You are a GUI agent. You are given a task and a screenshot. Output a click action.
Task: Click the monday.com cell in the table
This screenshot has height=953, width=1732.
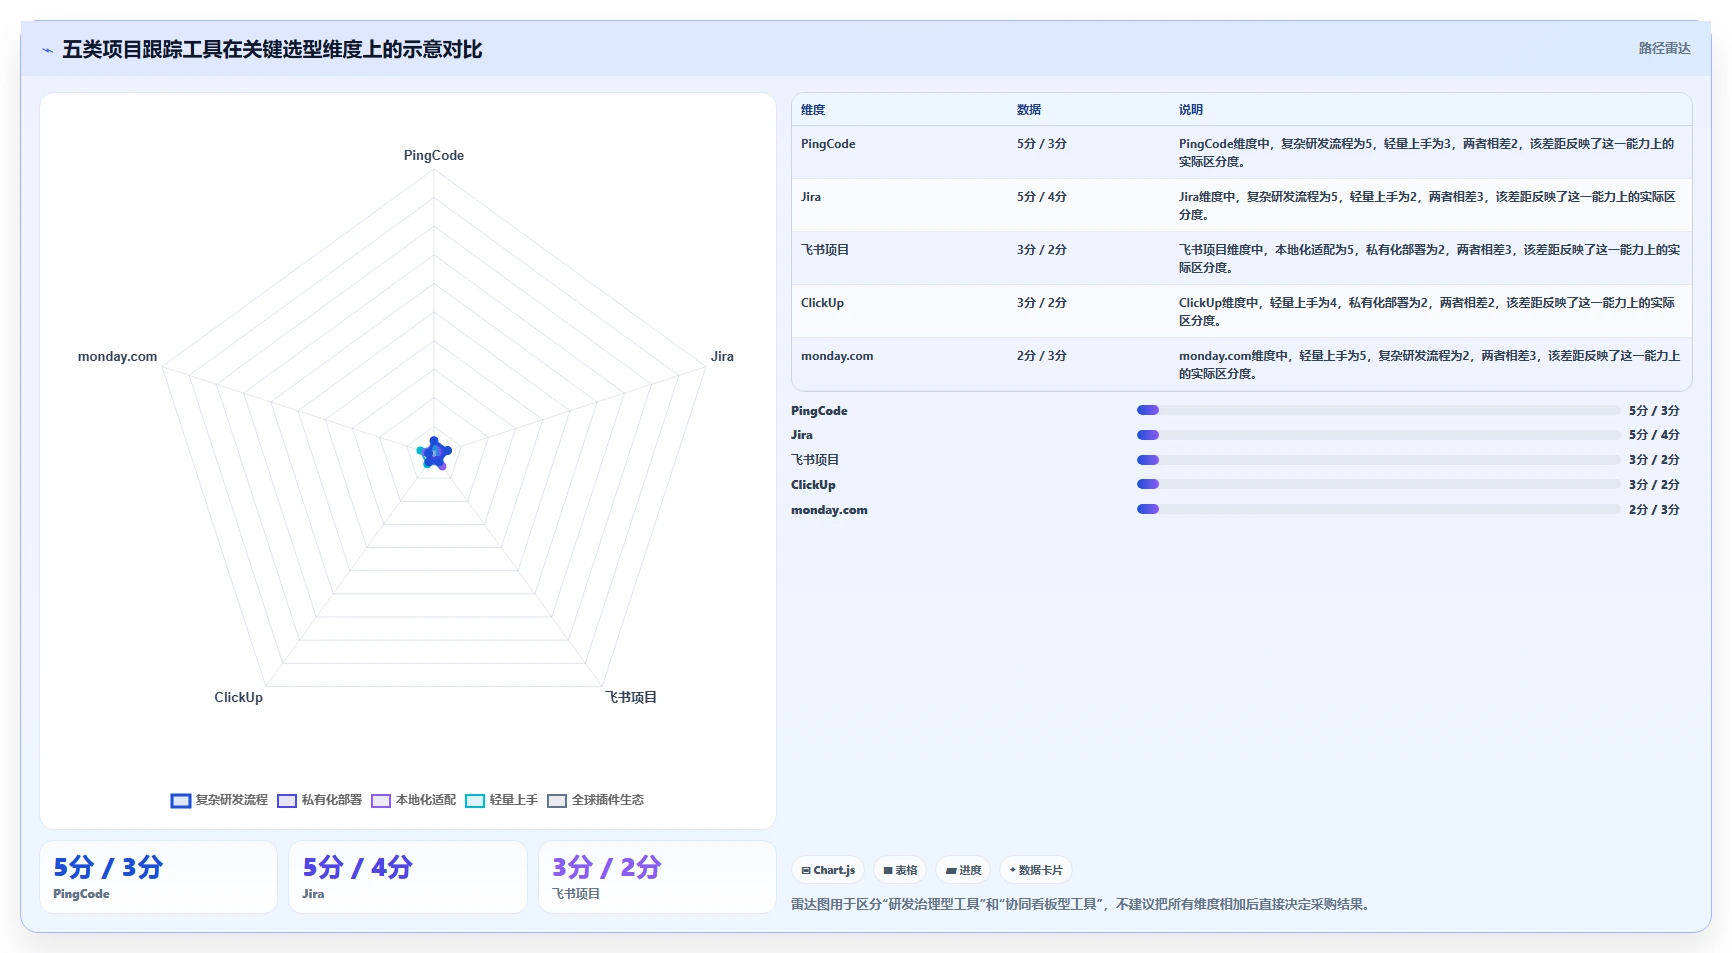(x=837, y=356)
